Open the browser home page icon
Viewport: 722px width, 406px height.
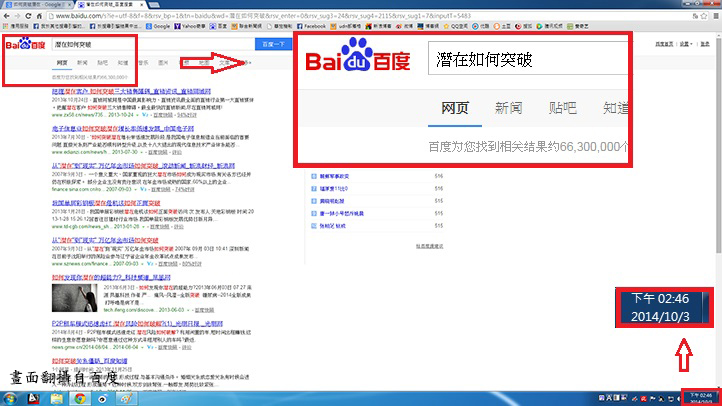(39, 16)
